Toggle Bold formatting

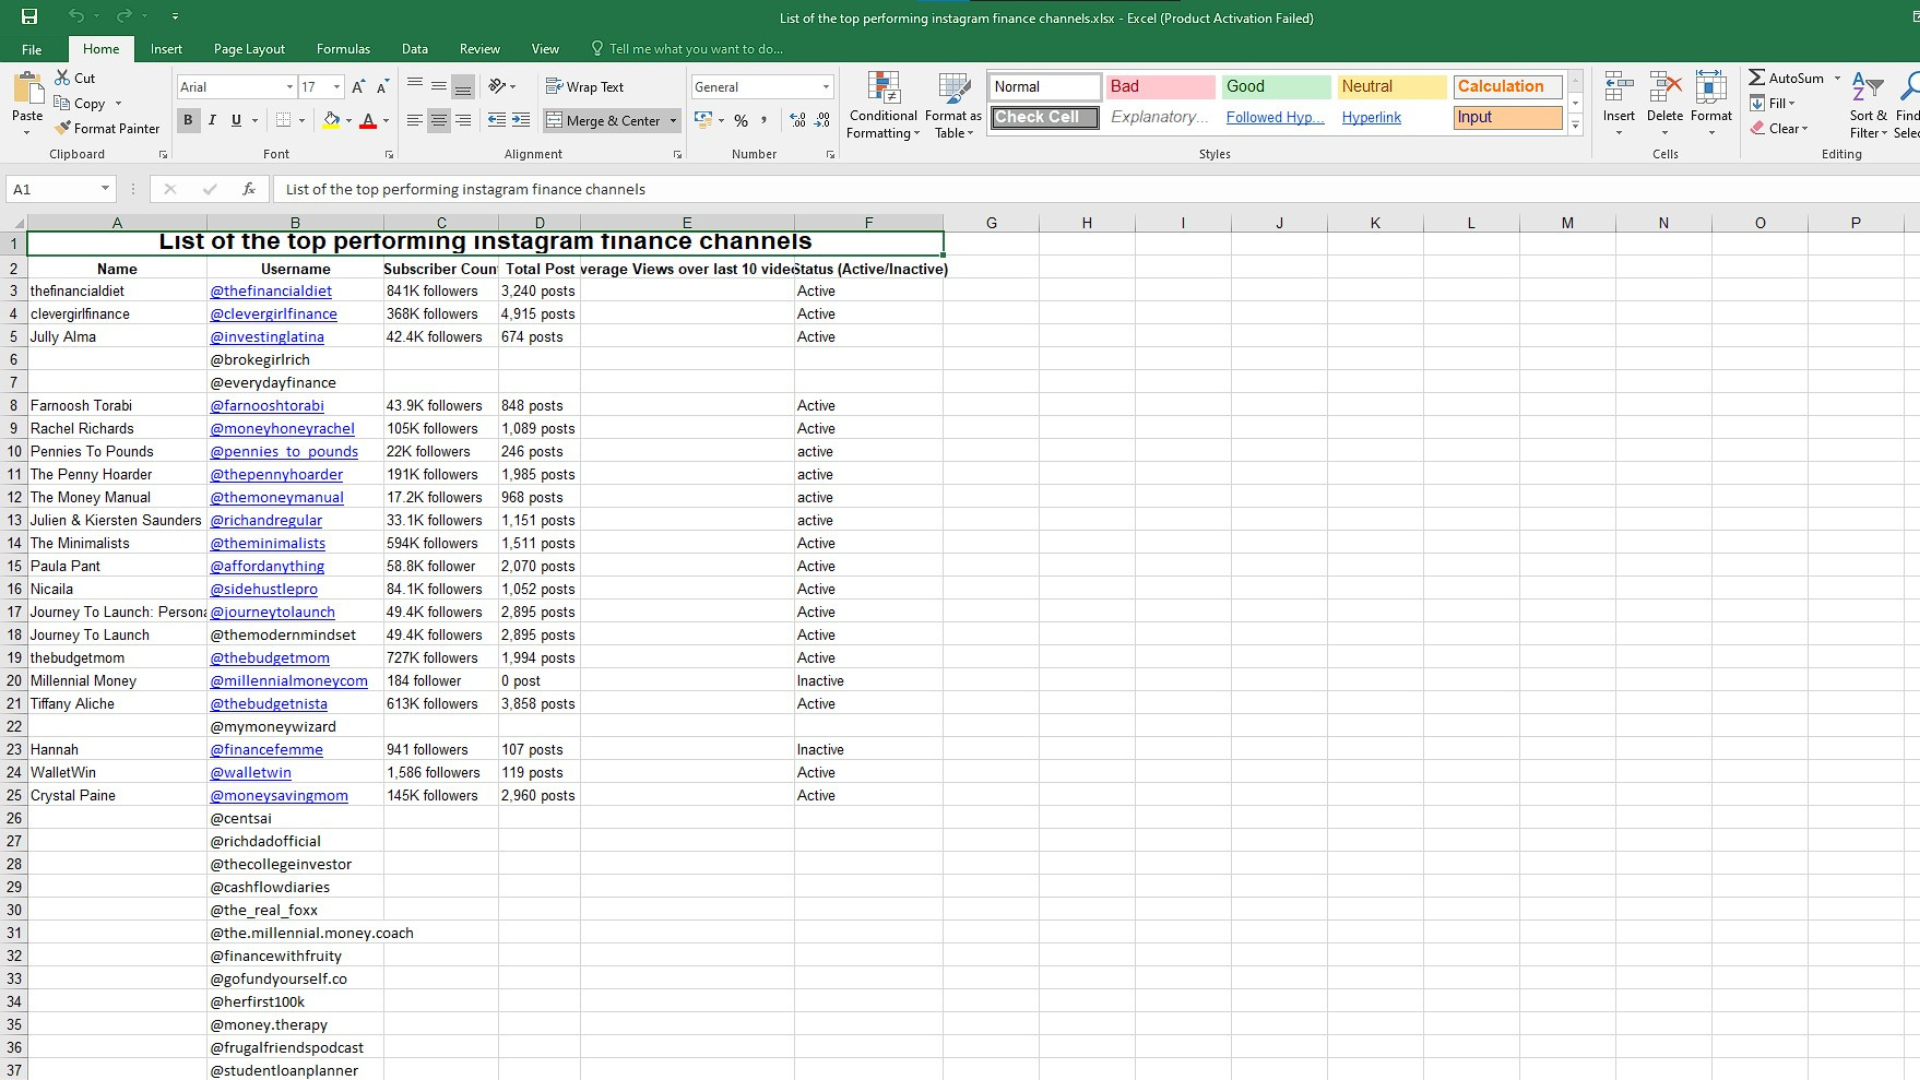coord(188,120)
